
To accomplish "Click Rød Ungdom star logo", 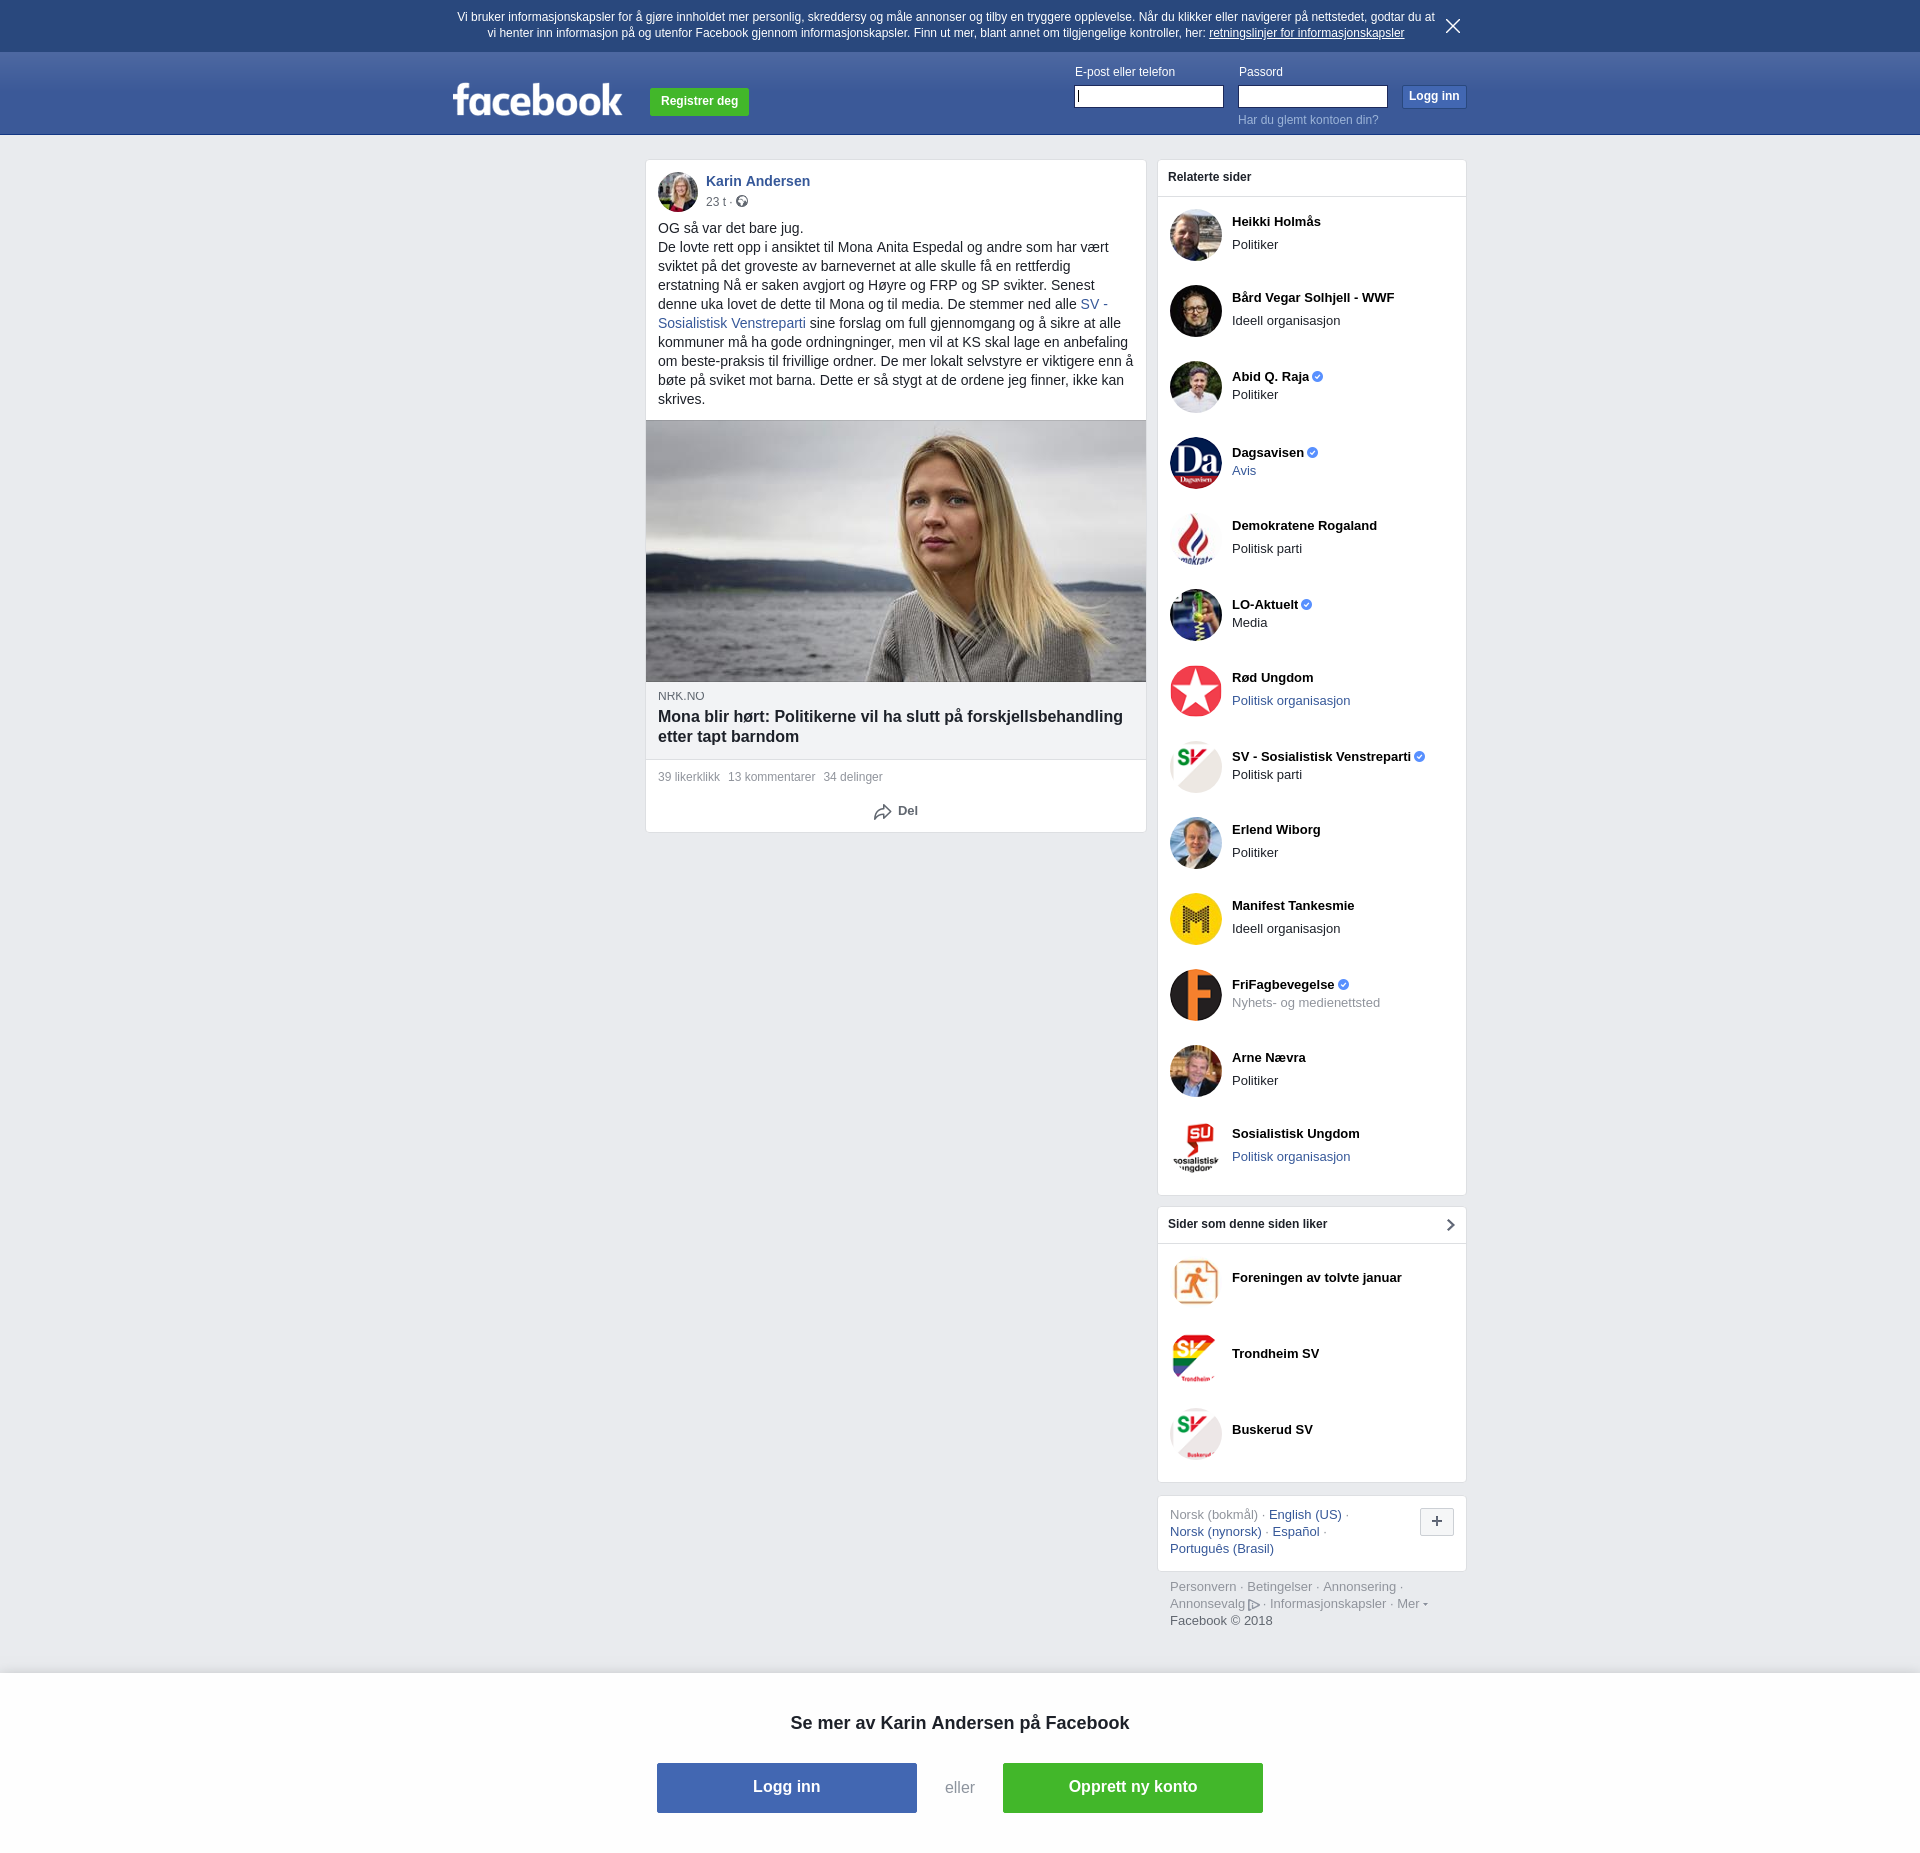I will coord(1195,691).
